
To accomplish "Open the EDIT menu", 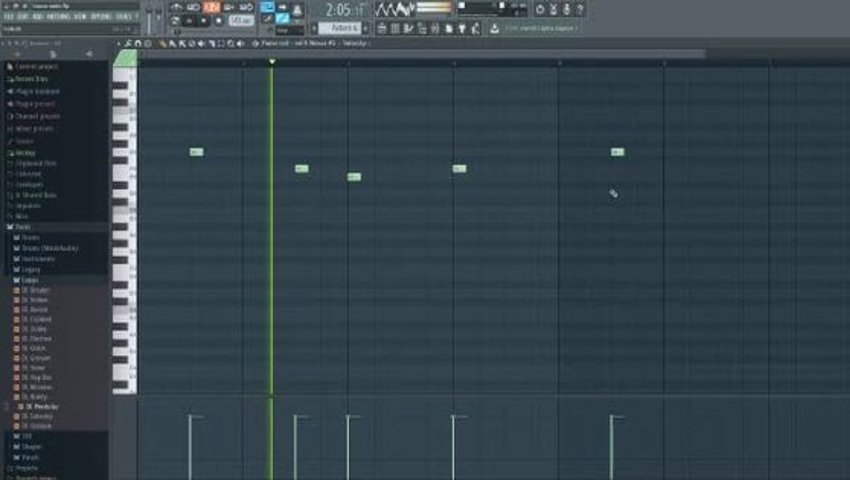I will 22,17.
